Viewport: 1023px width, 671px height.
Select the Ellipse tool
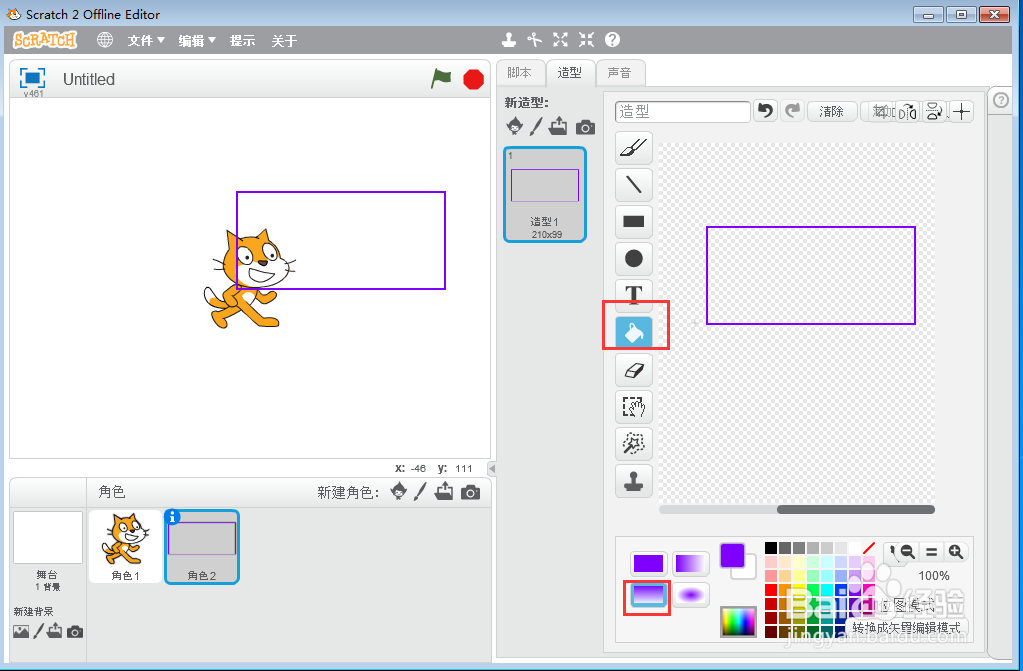click(634, 258)
